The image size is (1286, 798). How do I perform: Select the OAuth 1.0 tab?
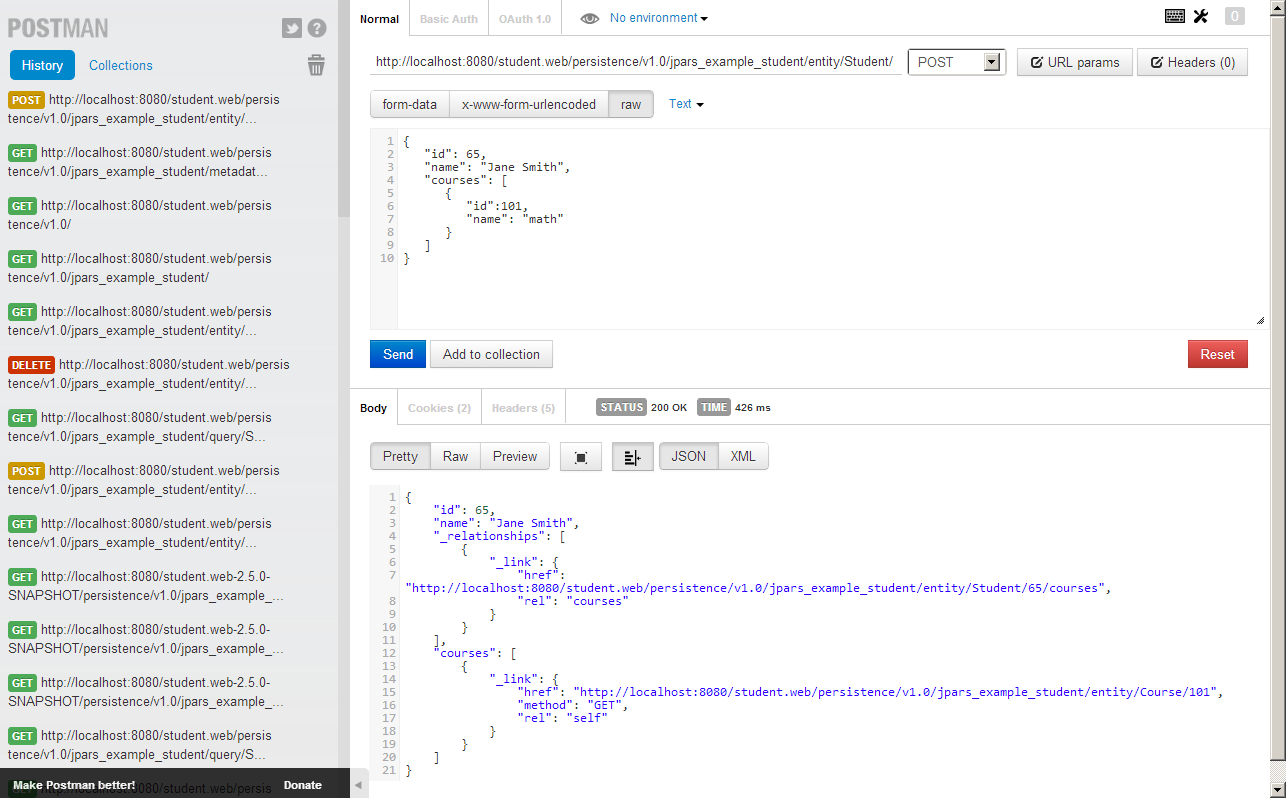(525, 19)
